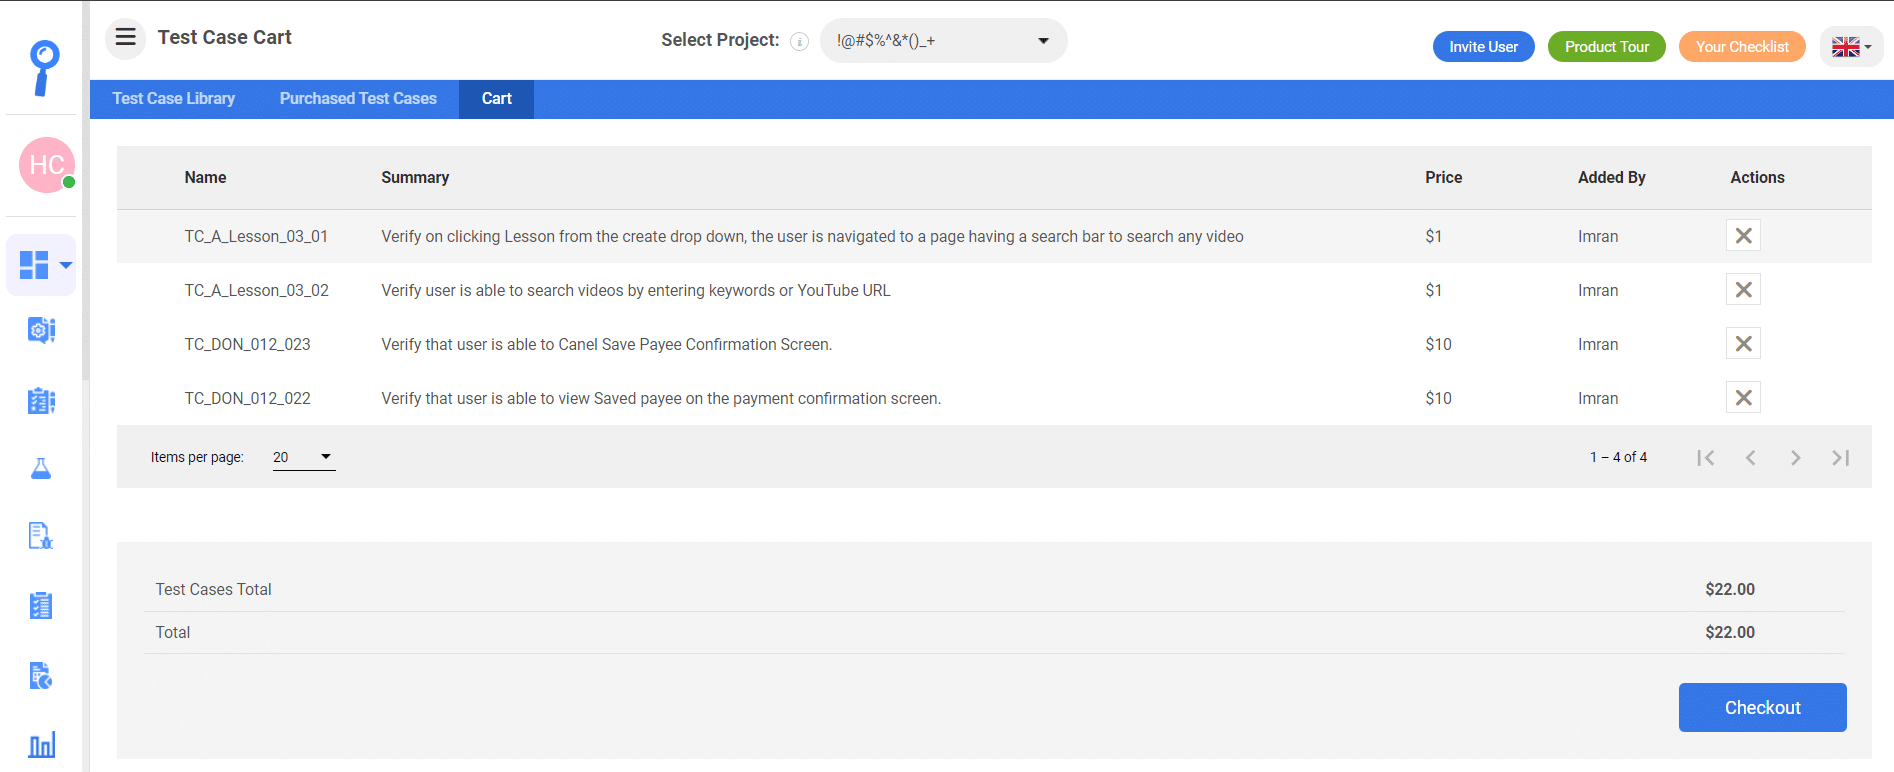
Task: Switch to Test Case Library tab
Action: pos(174,99)
